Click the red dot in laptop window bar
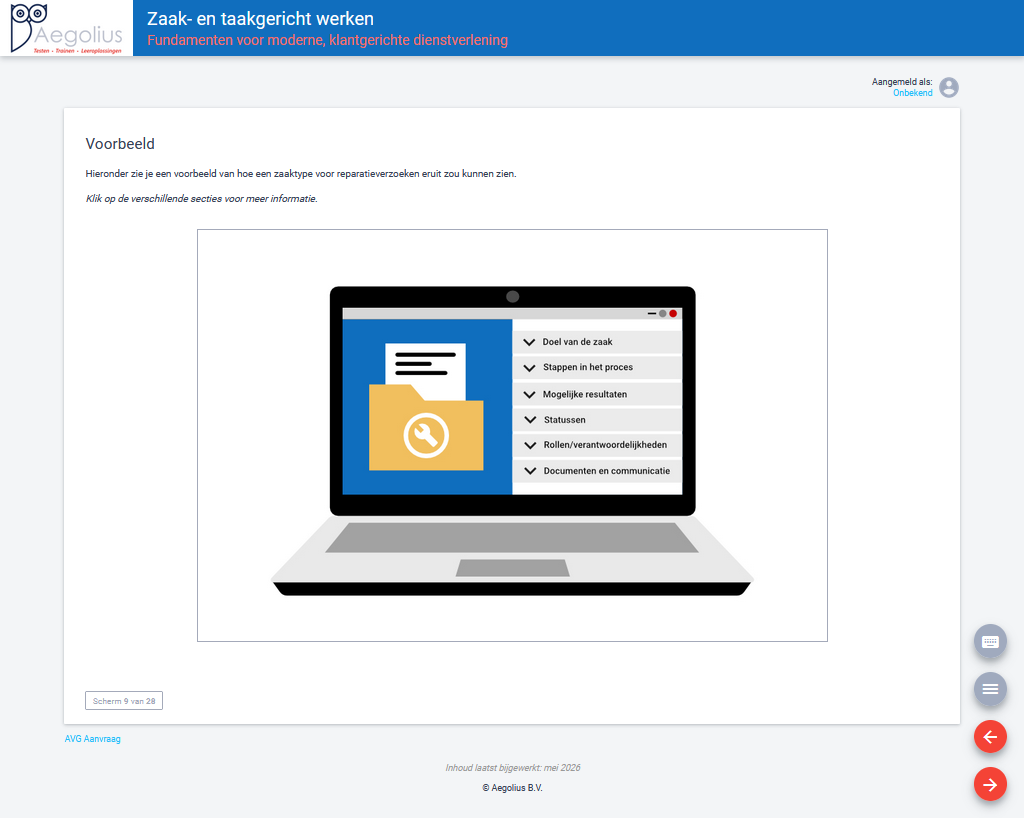Screen dimensions: 1024x818 click(673, 314)
